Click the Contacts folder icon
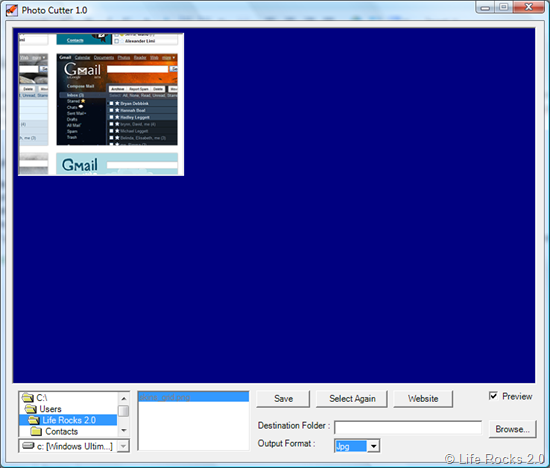550x468 pixels. (x=36, y=431)
